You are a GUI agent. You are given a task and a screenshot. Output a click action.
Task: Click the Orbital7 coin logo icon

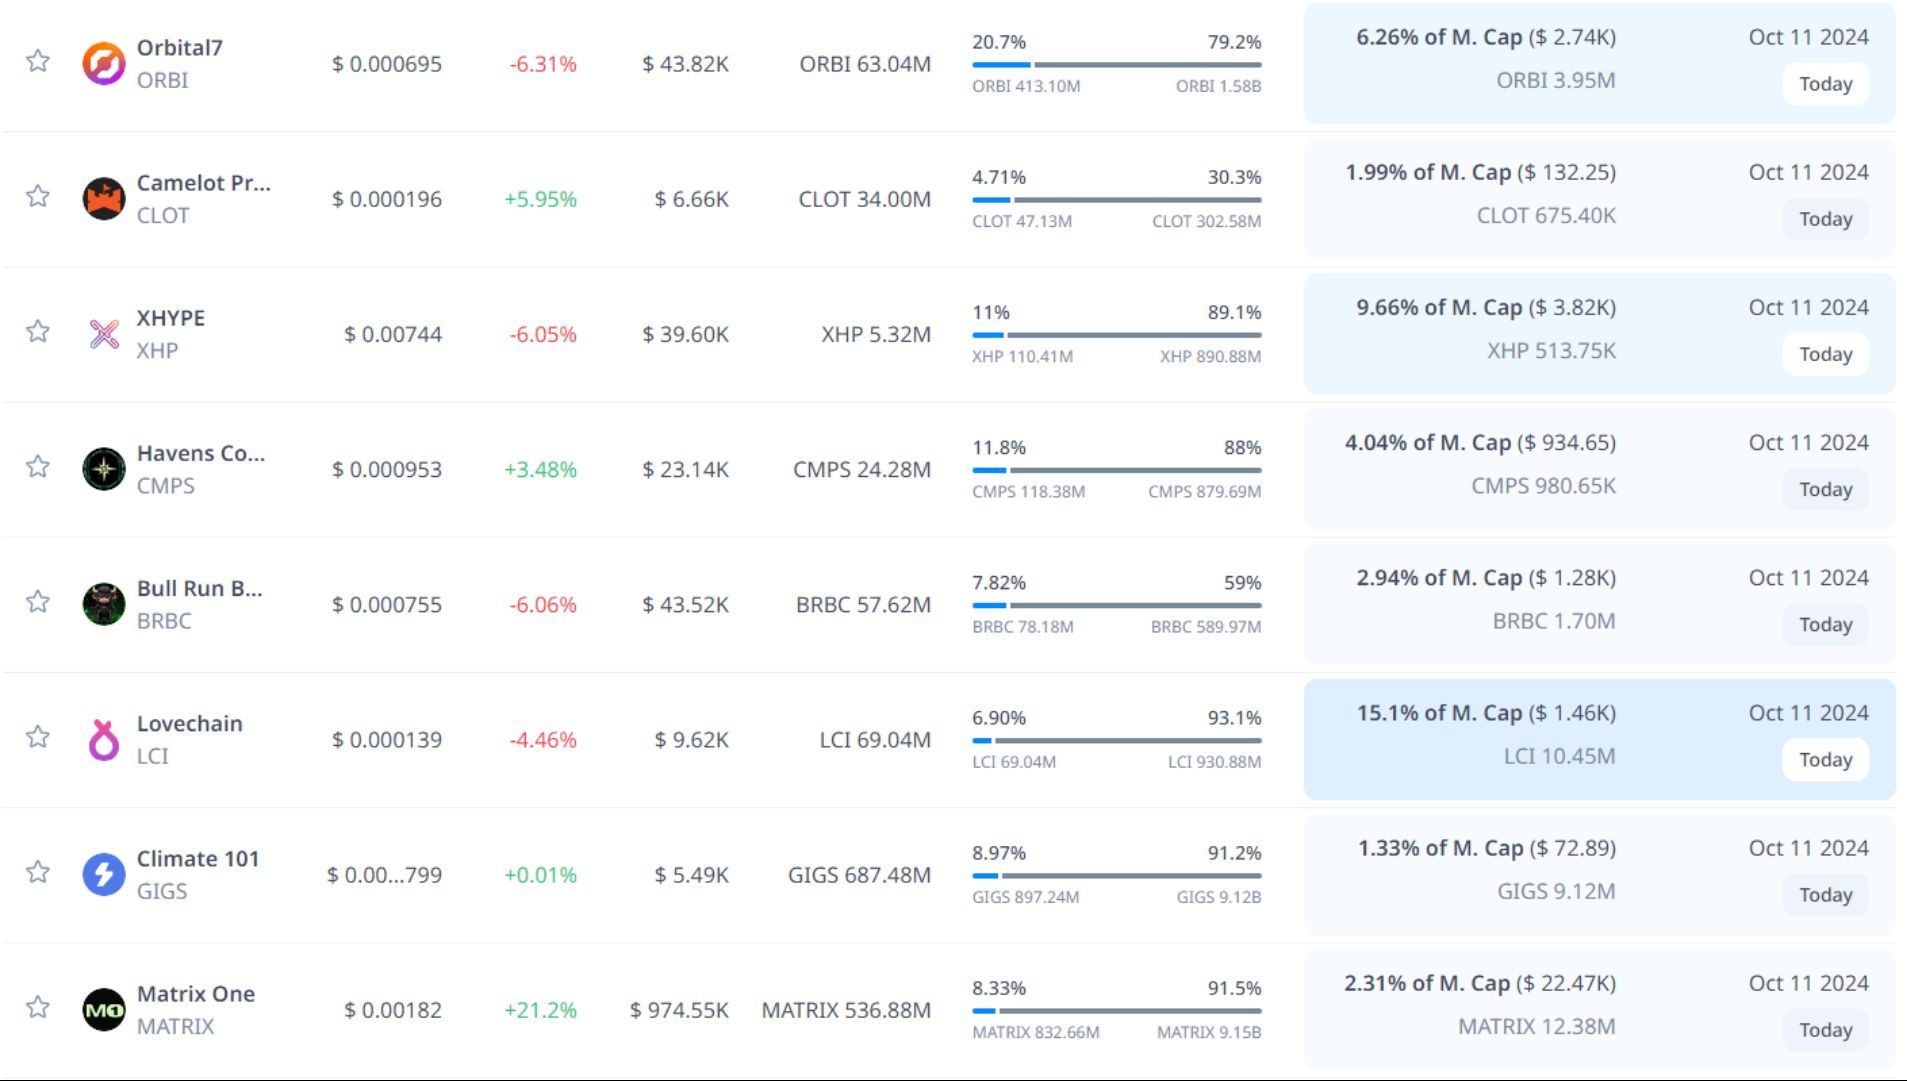click(103, 64)
